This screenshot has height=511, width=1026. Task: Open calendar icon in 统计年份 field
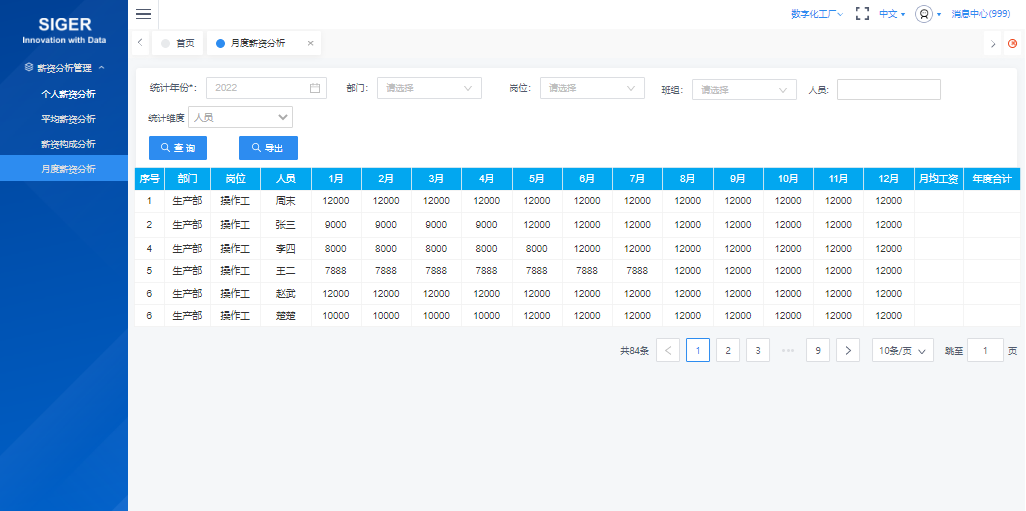tap(315, 88)
